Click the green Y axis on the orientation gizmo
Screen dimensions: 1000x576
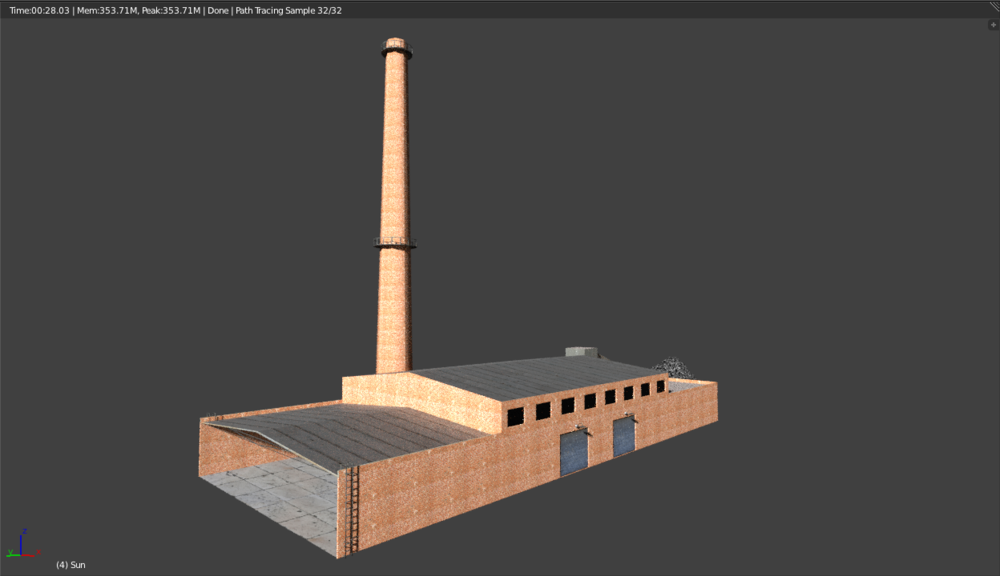tap(10, 554)
